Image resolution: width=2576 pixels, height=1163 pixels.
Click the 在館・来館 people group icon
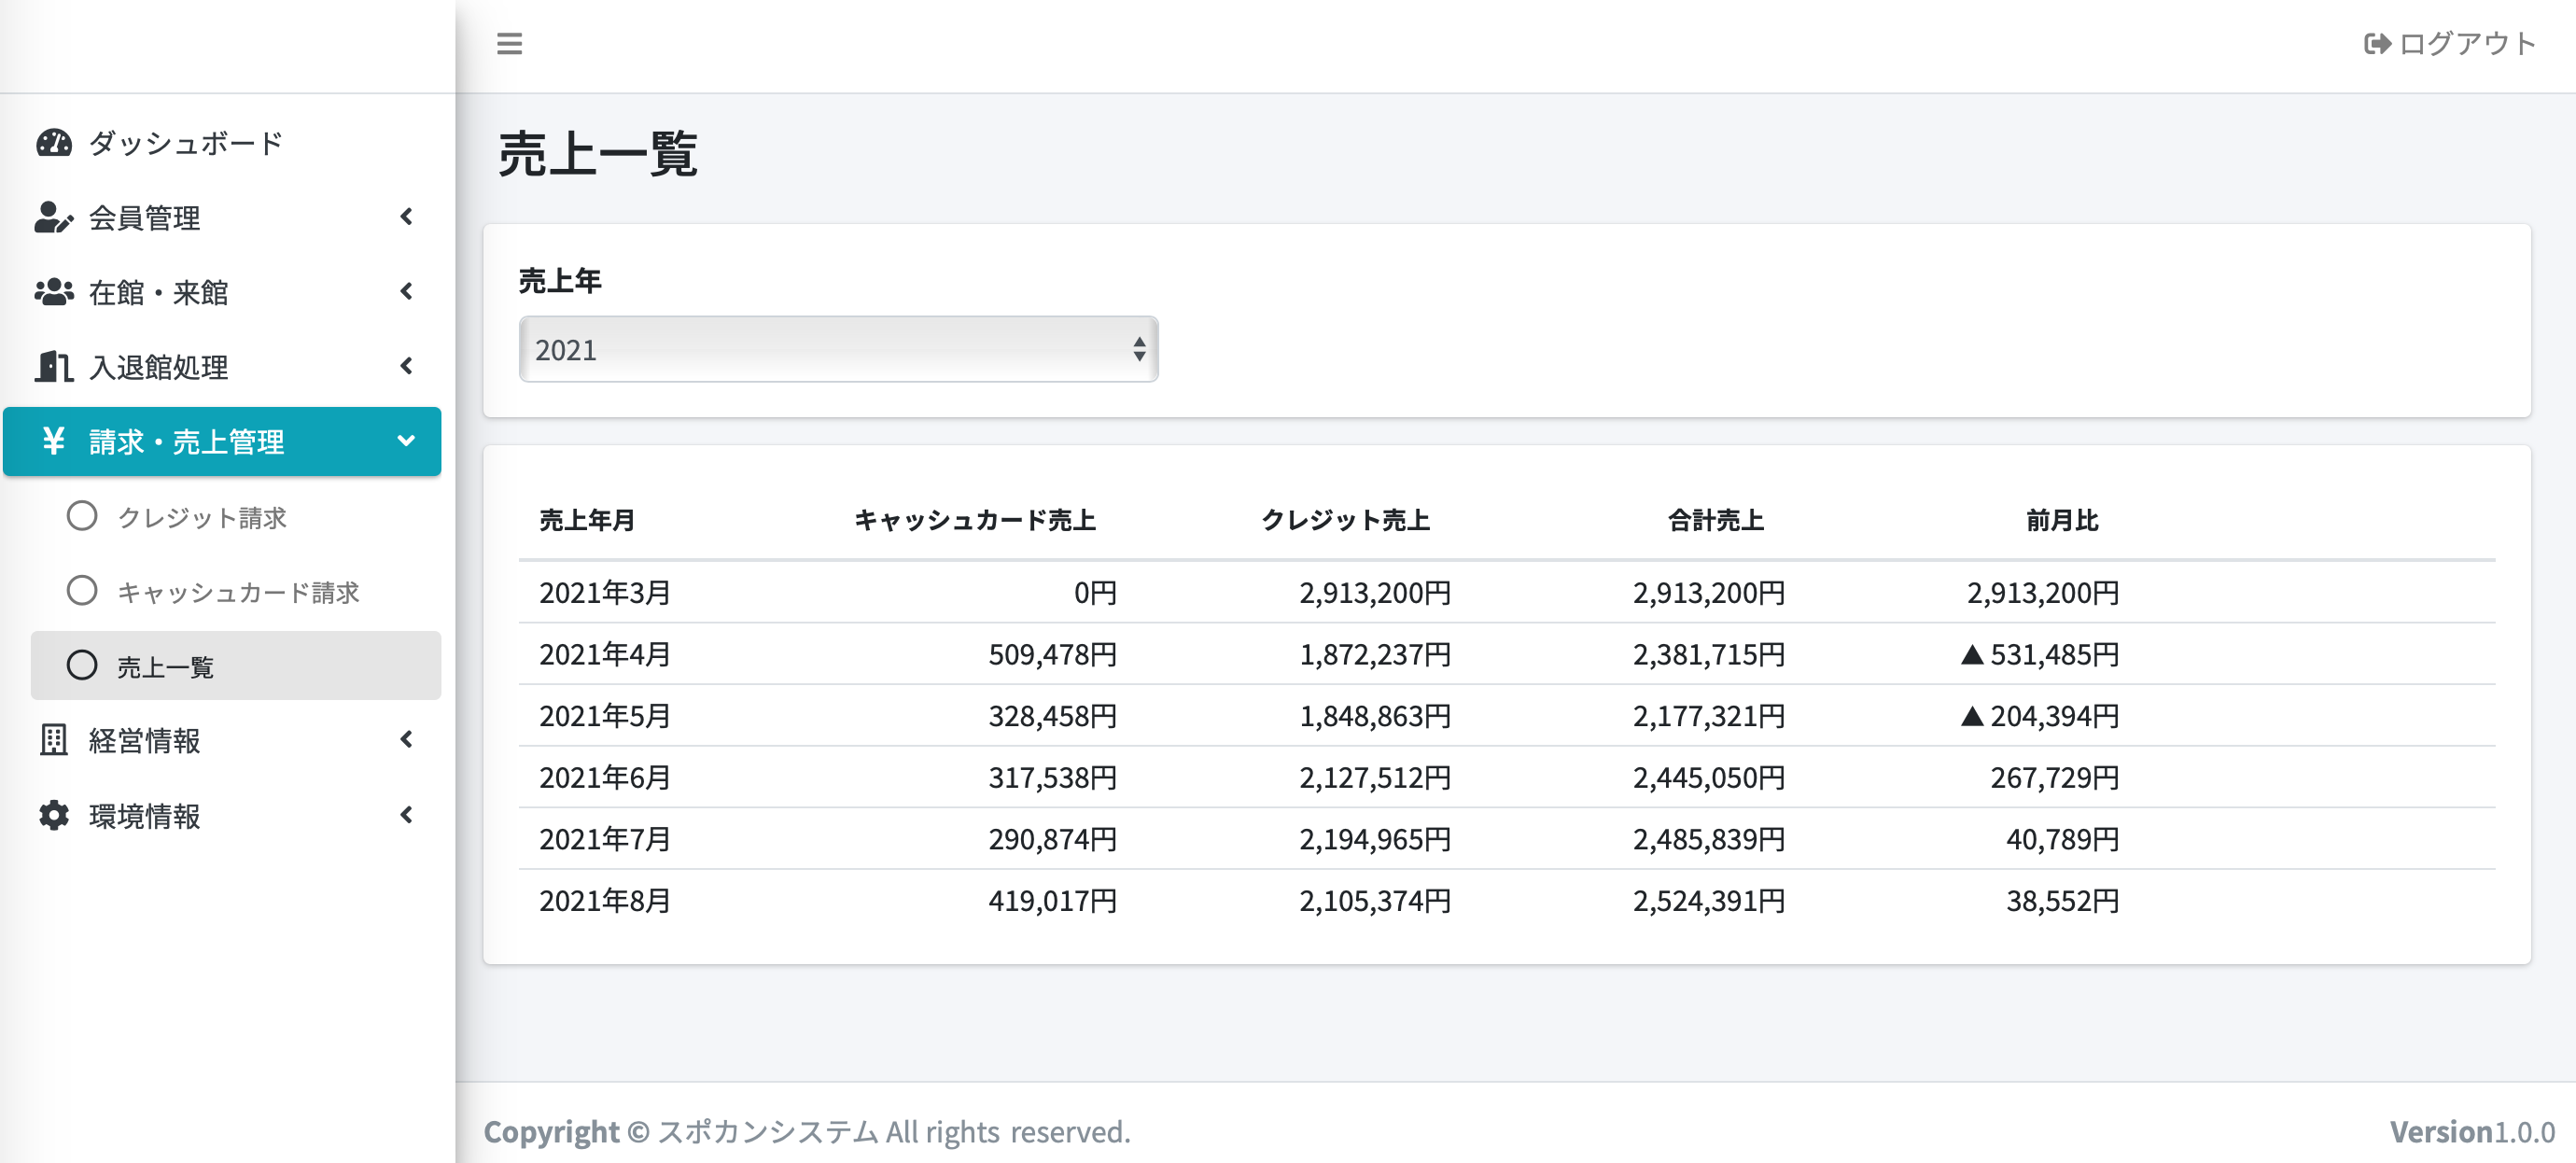tap(54, 292)
